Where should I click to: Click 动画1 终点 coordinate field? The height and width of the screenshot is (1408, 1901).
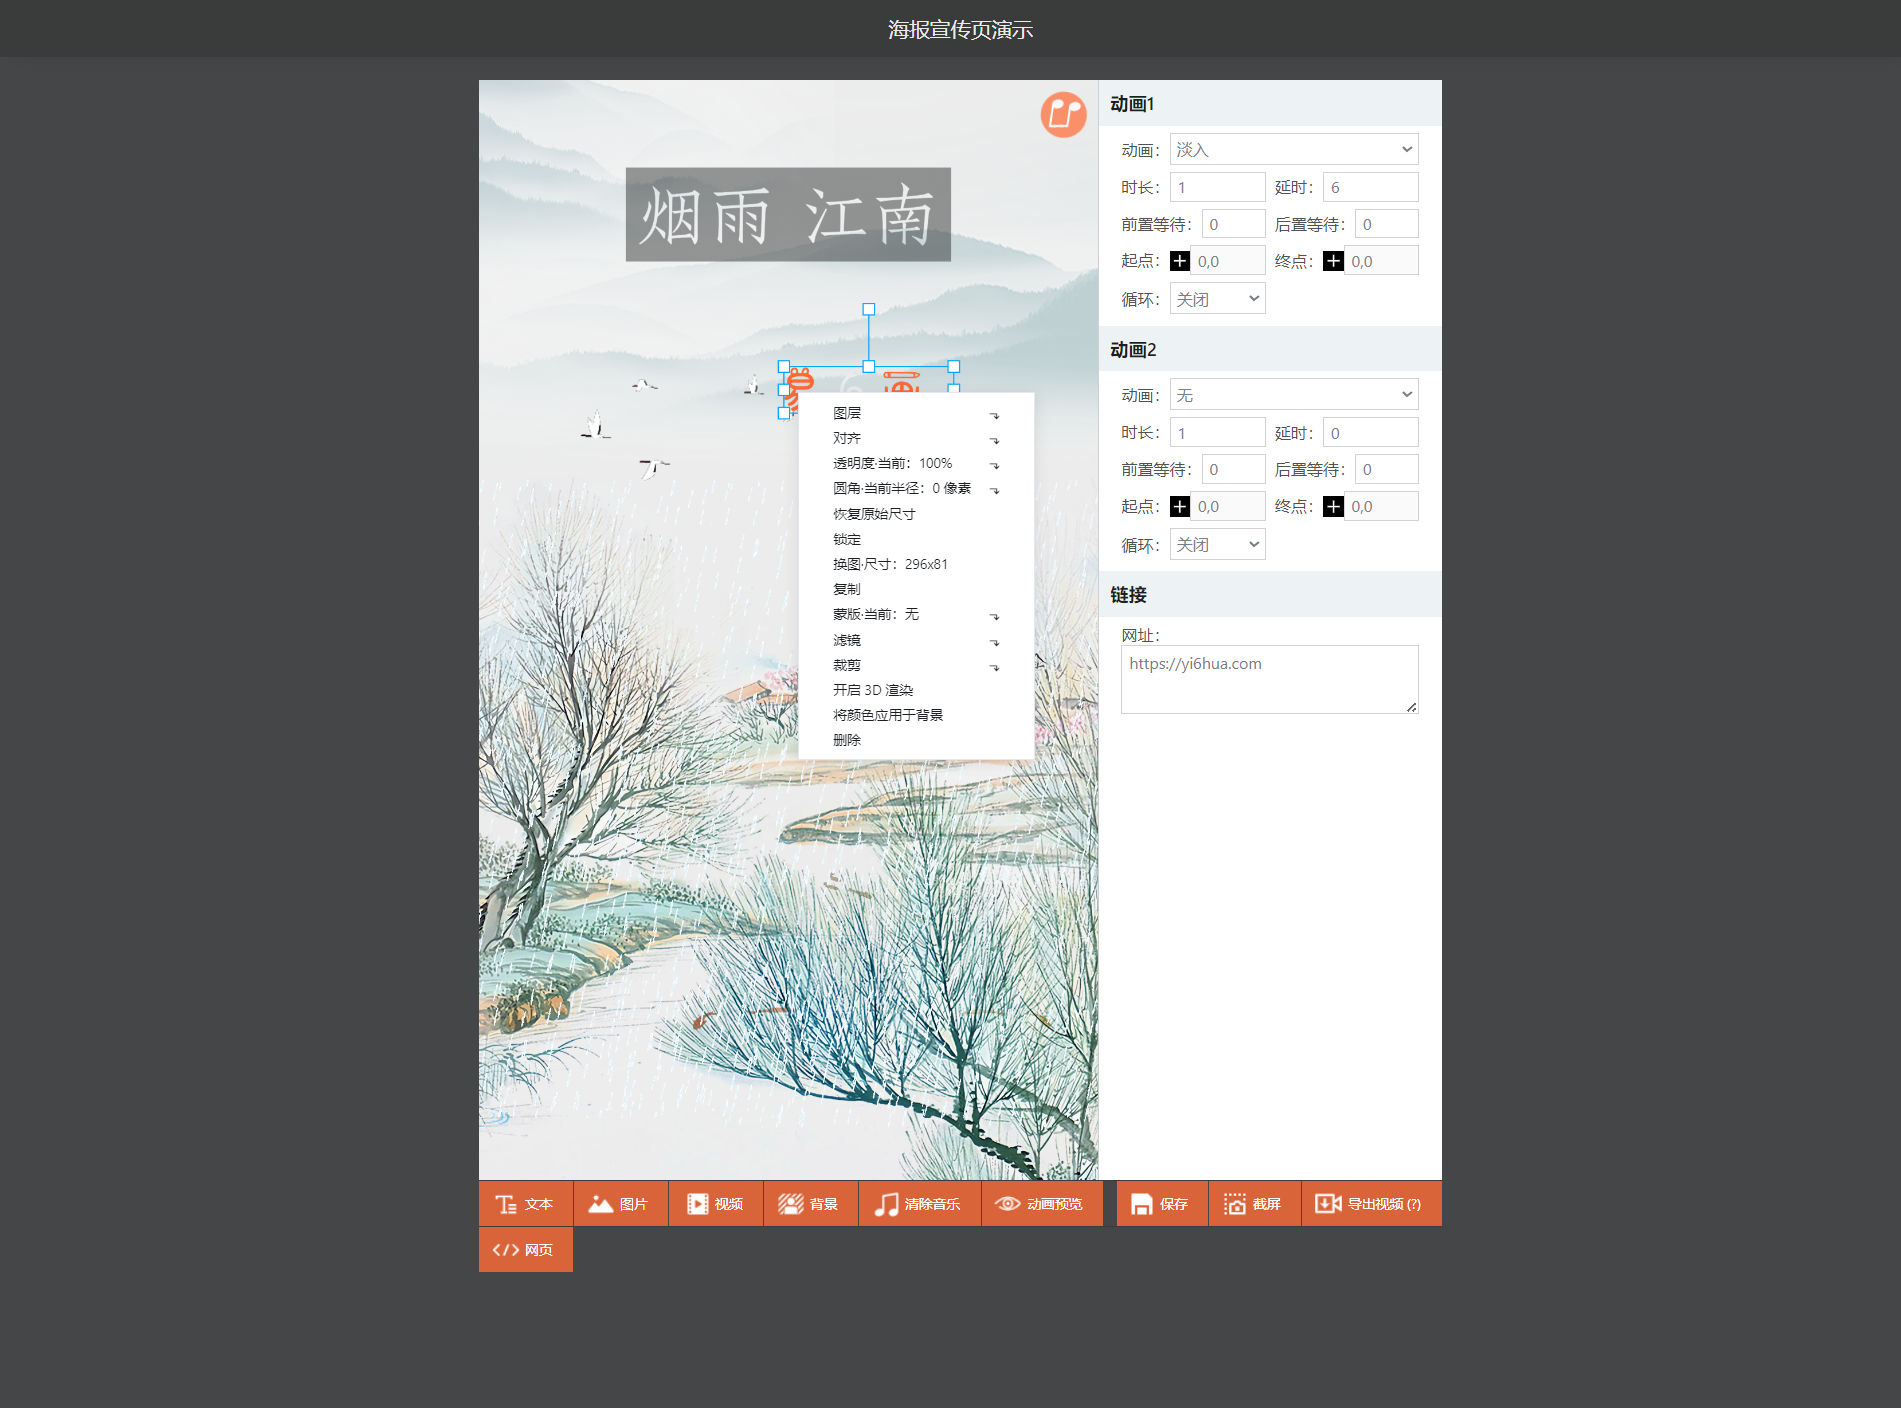point(1381,261)
